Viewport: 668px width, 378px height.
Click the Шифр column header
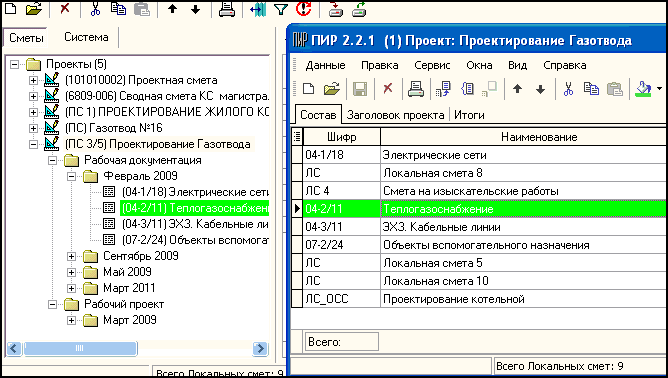pos(342,137)
